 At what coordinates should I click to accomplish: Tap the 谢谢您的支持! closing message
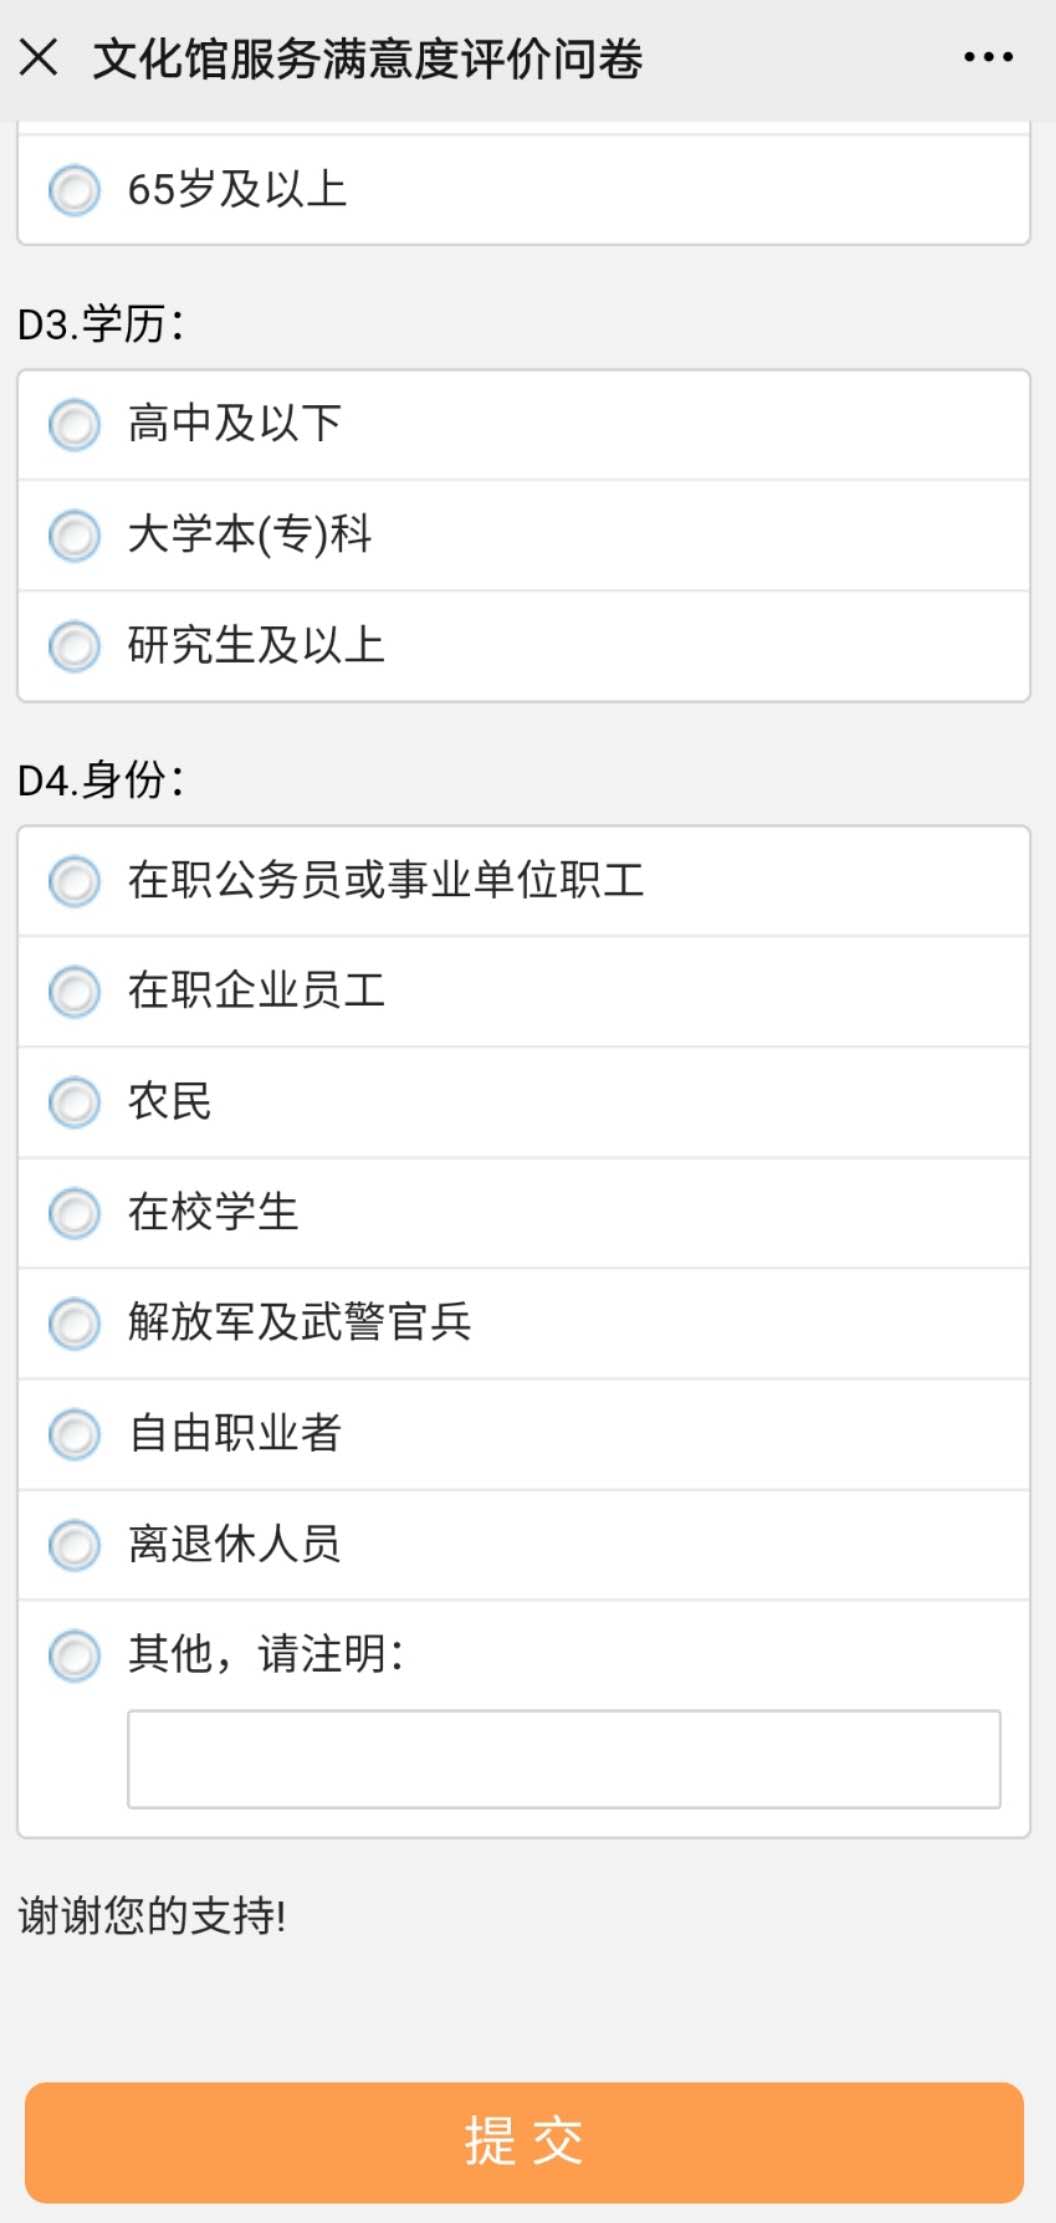[153, 1915]
